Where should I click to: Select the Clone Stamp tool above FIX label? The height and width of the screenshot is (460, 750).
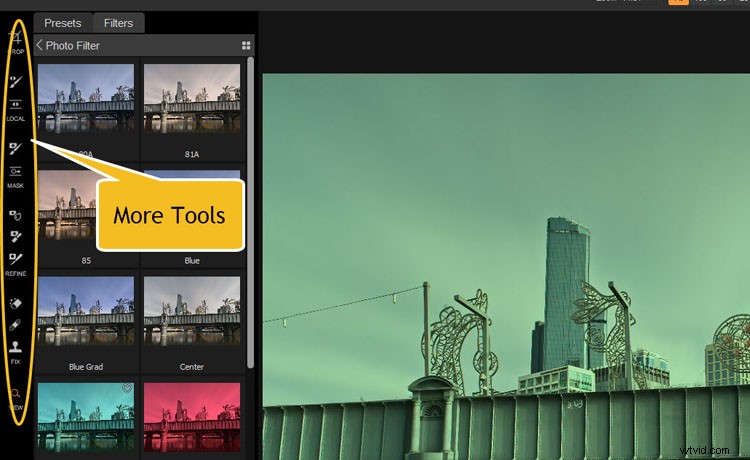tap(15, 347)
